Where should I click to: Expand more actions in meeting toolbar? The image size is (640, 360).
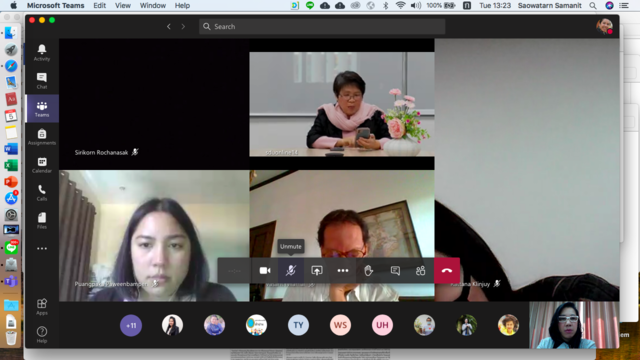pos(343,271)
